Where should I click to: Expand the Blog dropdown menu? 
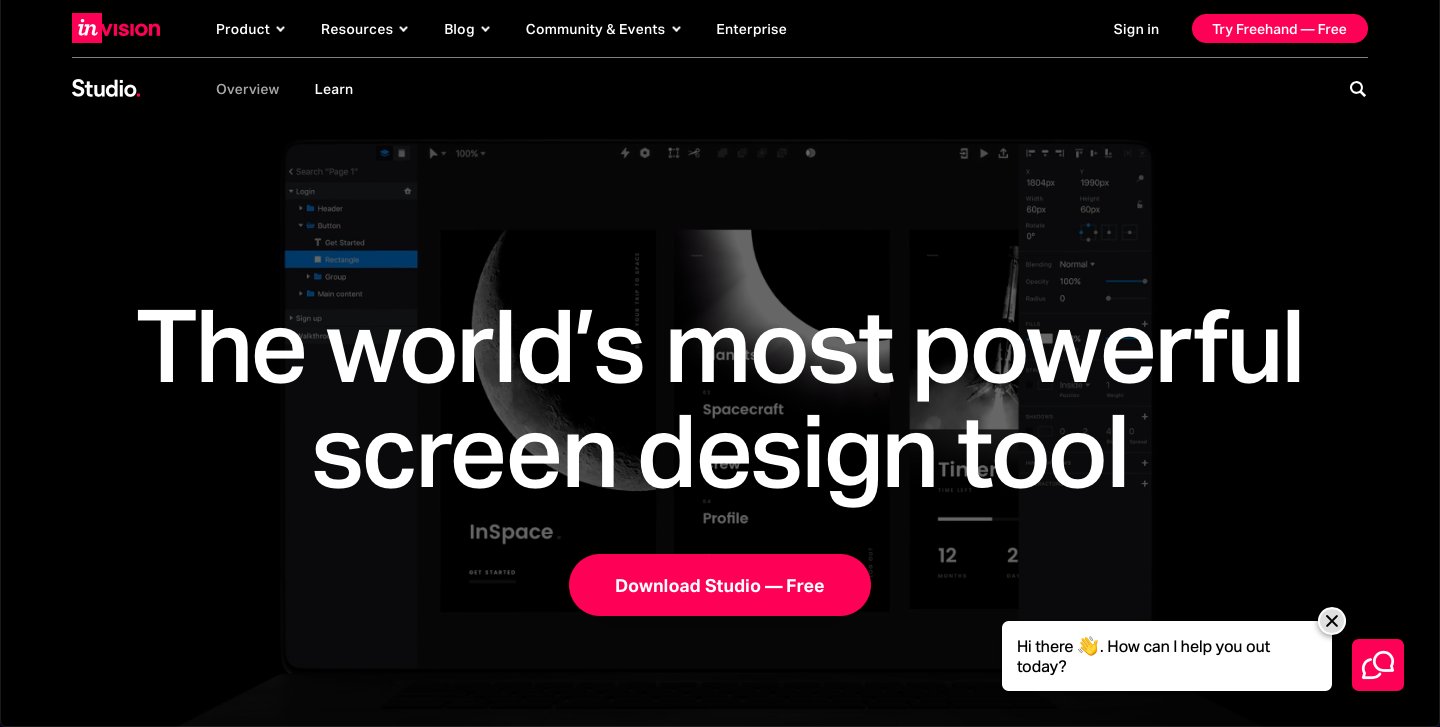tap(467, 29)
